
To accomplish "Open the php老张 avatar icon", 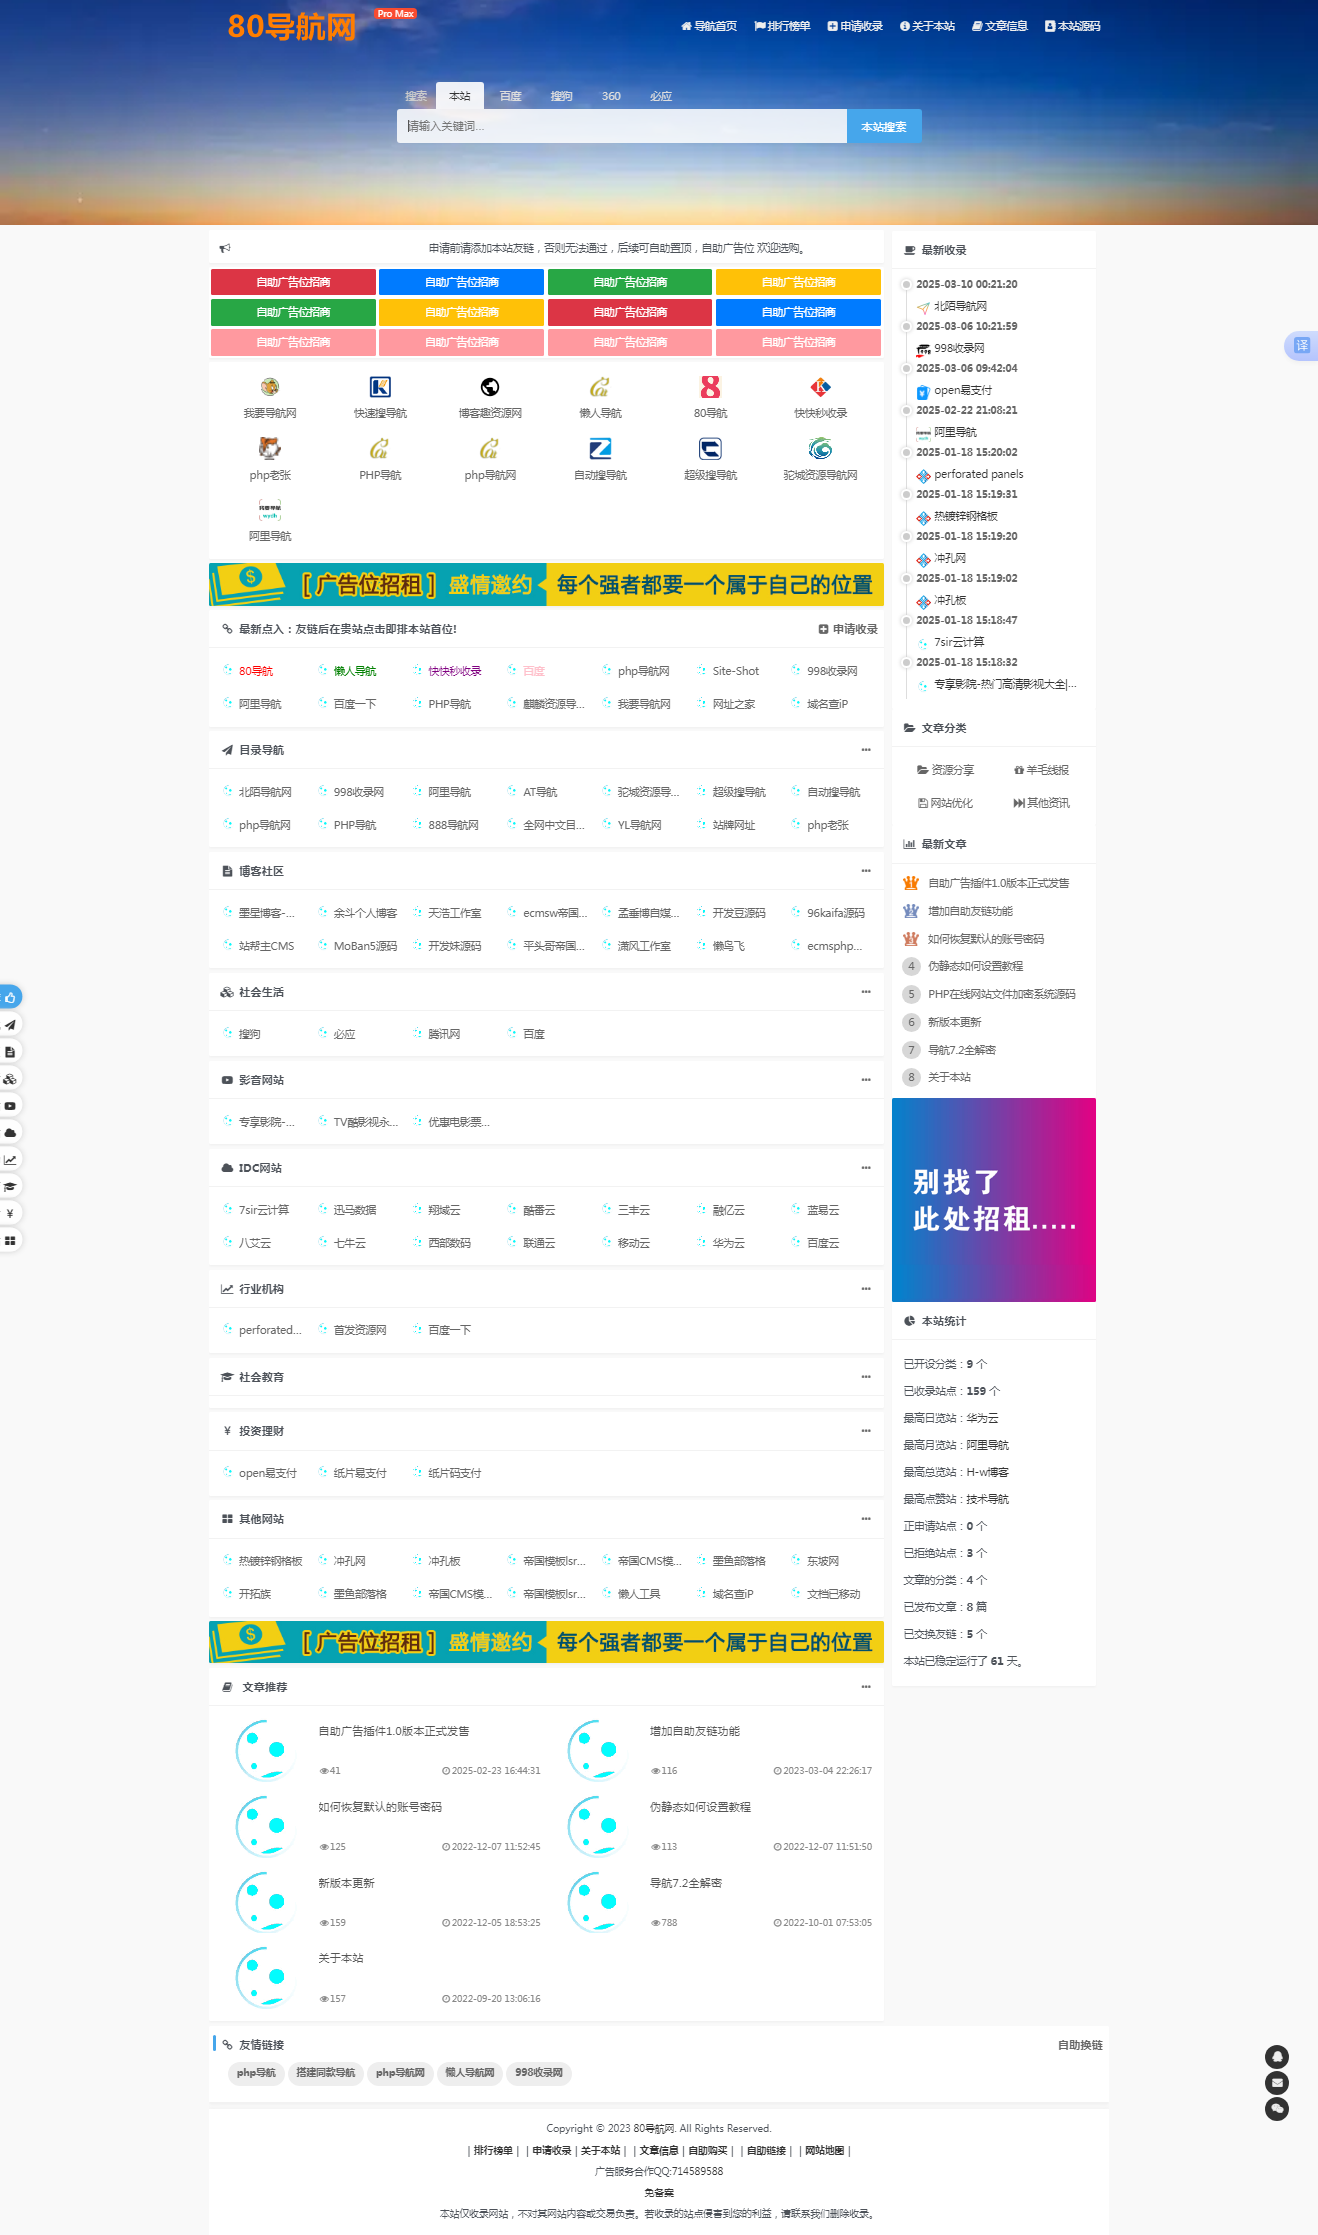I will coord(270,448).
